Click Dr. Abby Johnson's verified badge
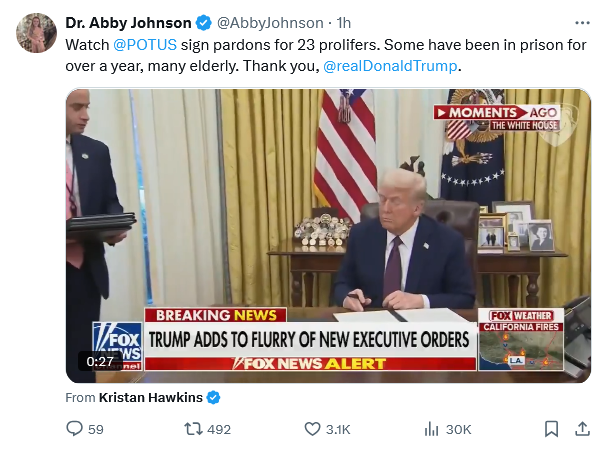Image resolution: width=609 pixels, height=450 pixels. pyautogui.click(x=204, y=23)
